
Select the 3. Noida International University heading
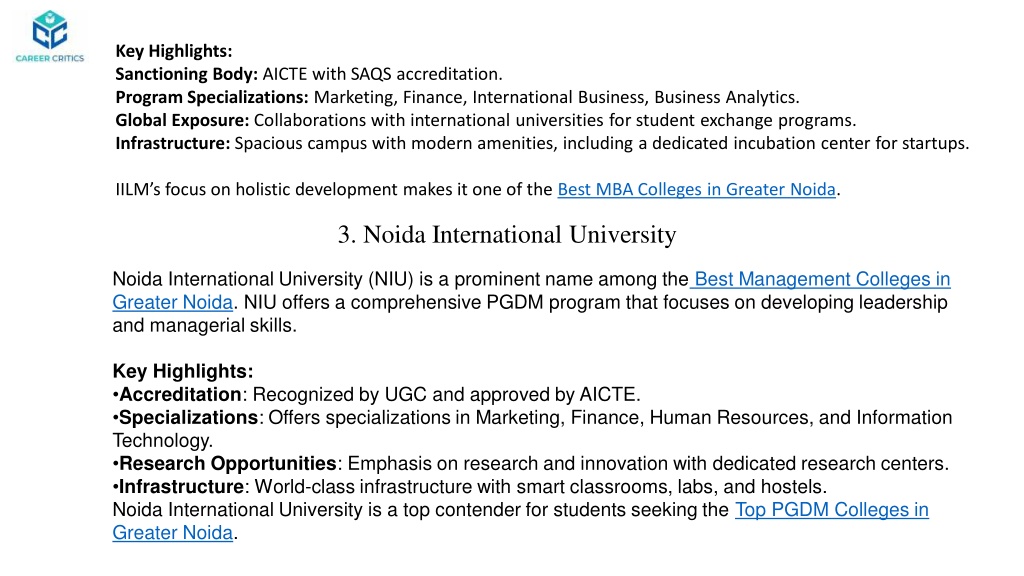pos(507,234)
